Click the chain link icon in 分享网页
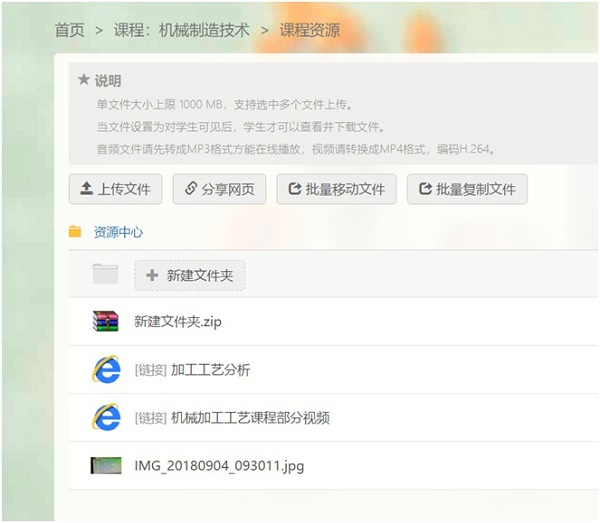This screenshot has width=600, height=523. pyautogui.click(x=190, y=189)
